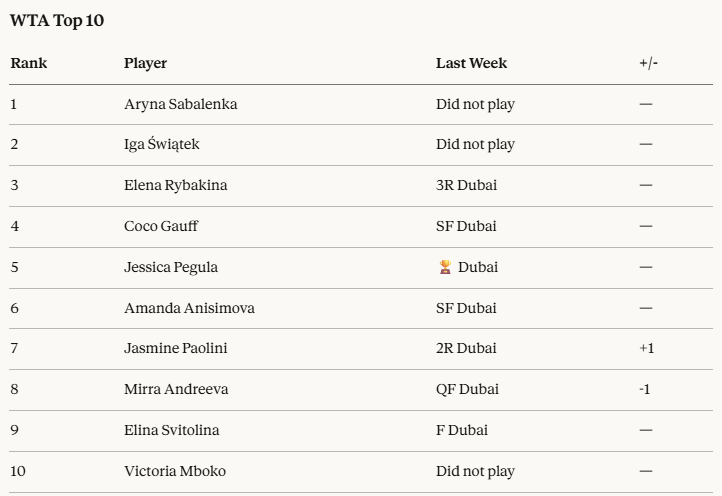The image size is (722, 496).
Task: Click the Last Week column header
Action: click(x=471, y=63)
